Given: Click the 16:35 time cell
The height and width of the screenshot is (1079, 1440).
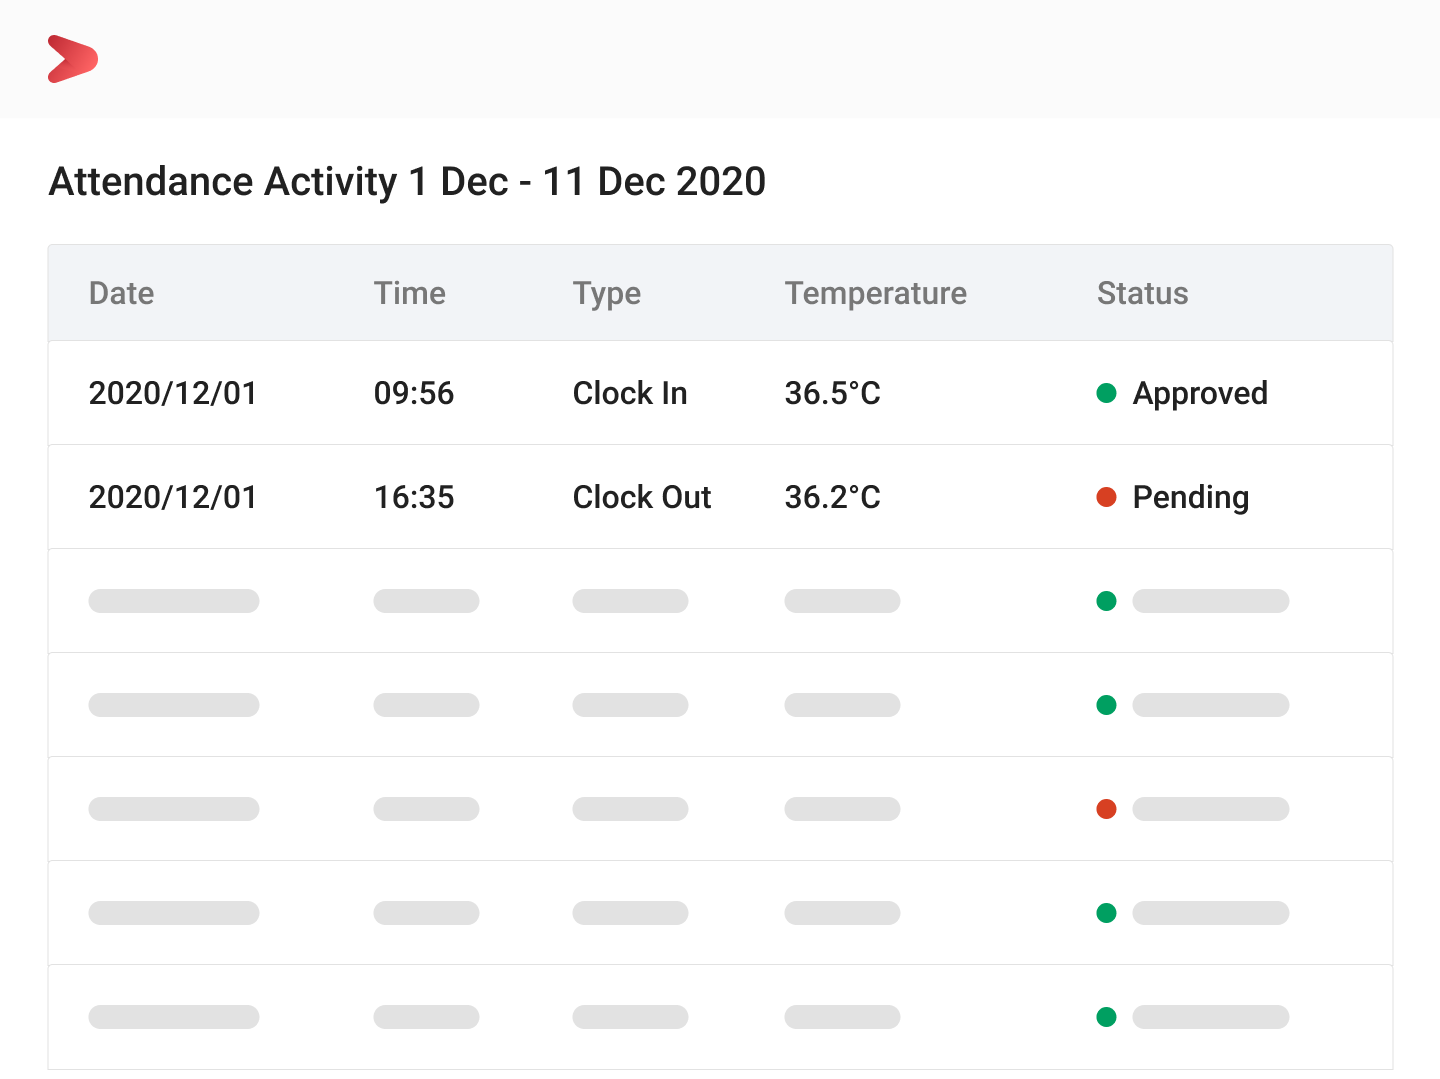Looking at the screenshot, I should (x=414, y=497).
